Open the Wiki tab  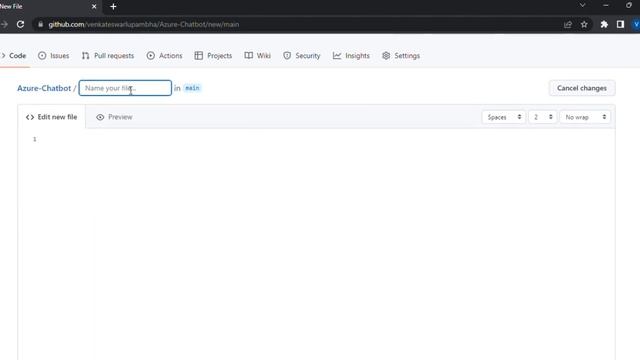click(258, 56)
